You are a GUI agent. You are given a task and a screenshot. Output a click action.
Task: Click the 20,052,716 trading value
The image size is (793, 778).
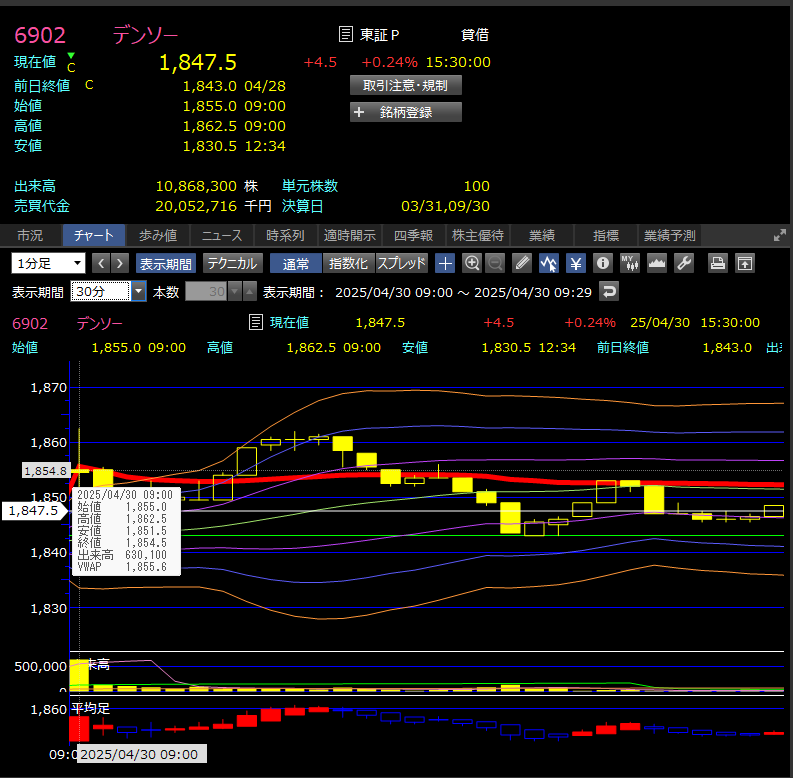point(196,206)
